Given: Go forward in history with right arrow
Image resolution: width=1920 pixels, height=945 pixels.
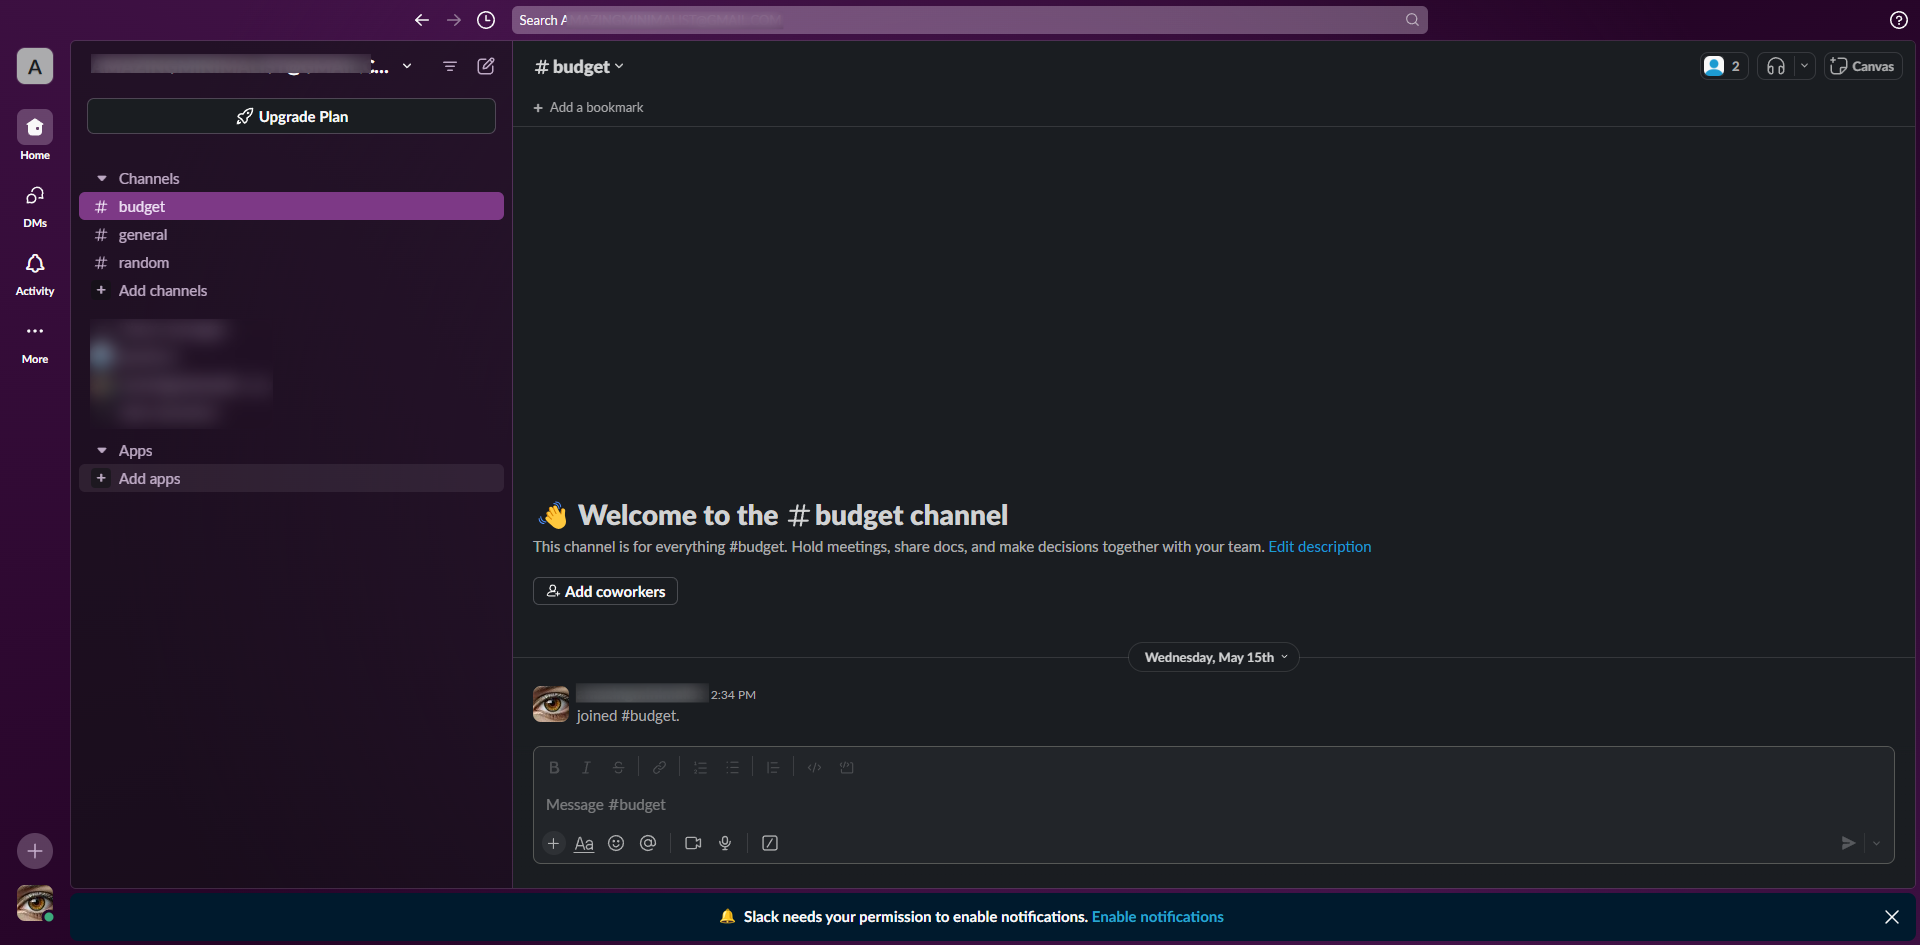Looking at the screenshot, I should (454, 20).
